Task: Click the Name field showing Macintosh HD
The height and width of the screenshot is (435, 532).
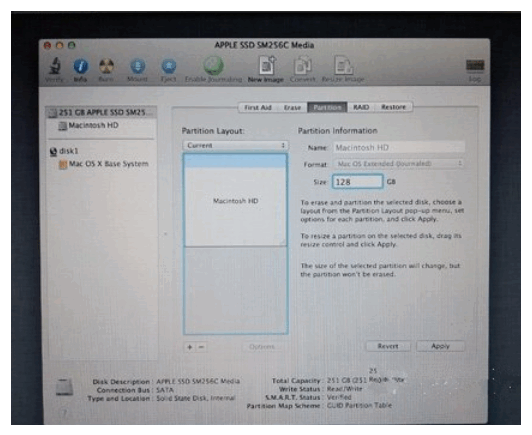Action: pos(399,148)
